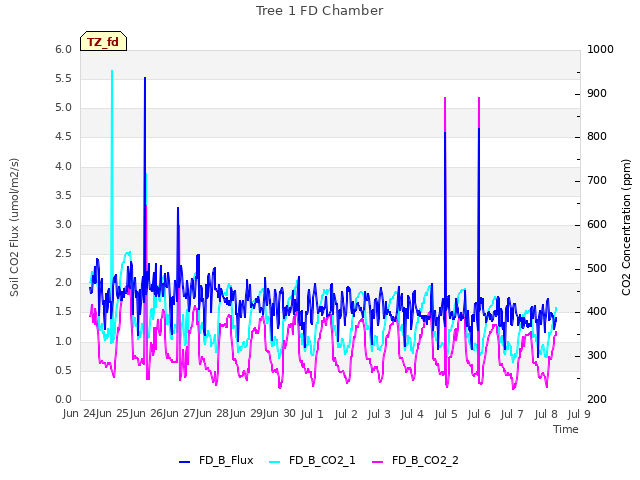Click the cyan FD_B_CO2_1 legend swatch

click(x=275, y=462)
